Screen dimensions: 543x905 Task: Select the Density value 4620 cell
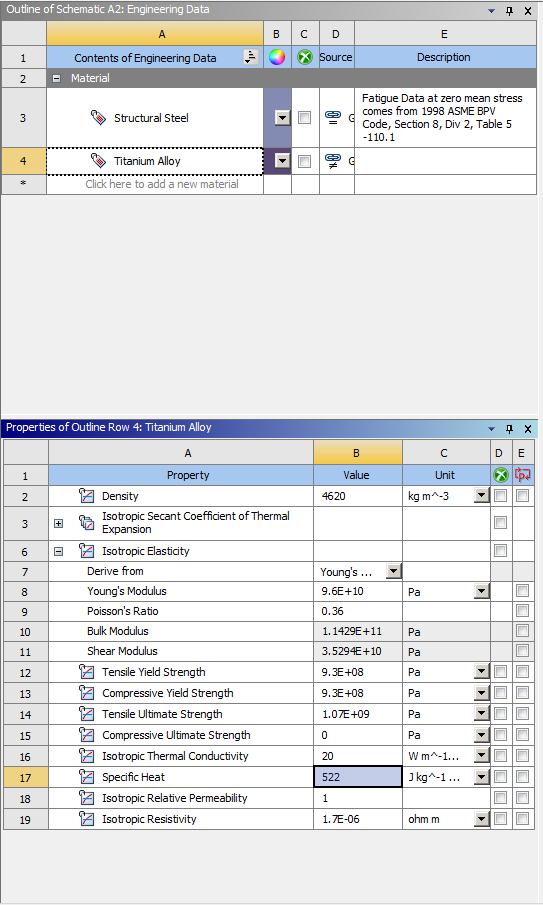[358, 496]
